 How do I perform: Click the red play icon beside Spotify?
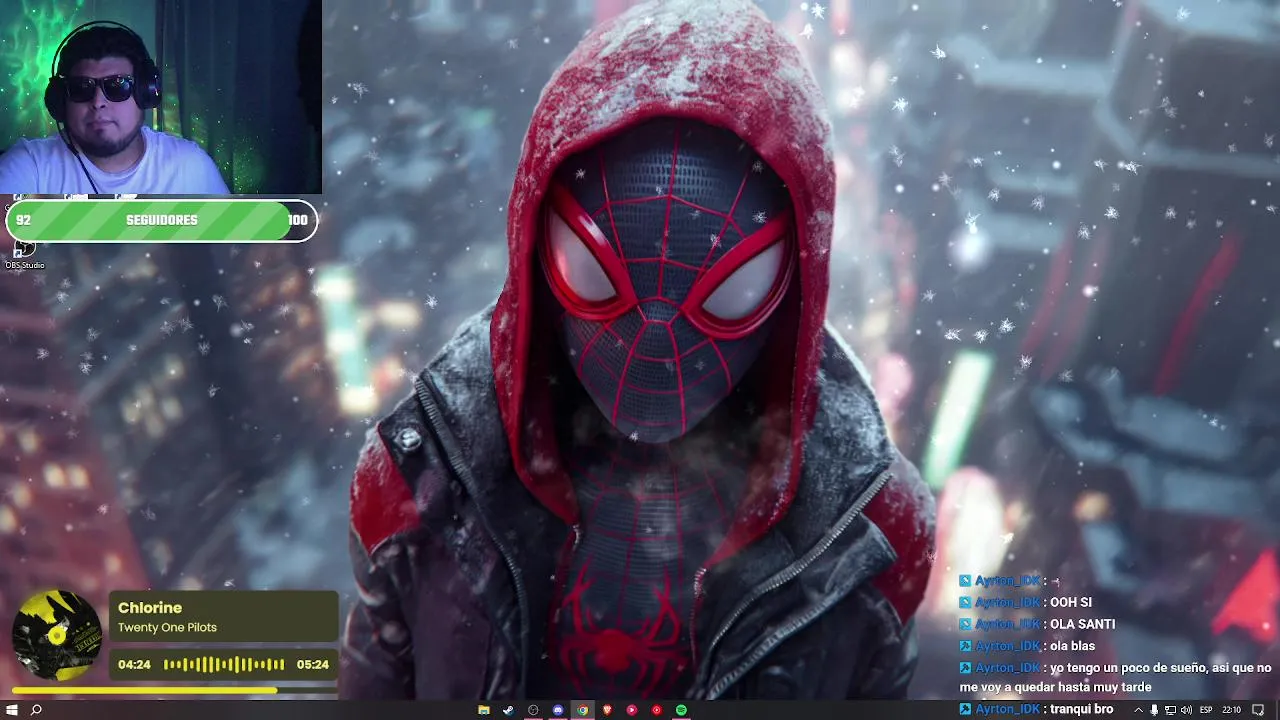click(656, 710)
